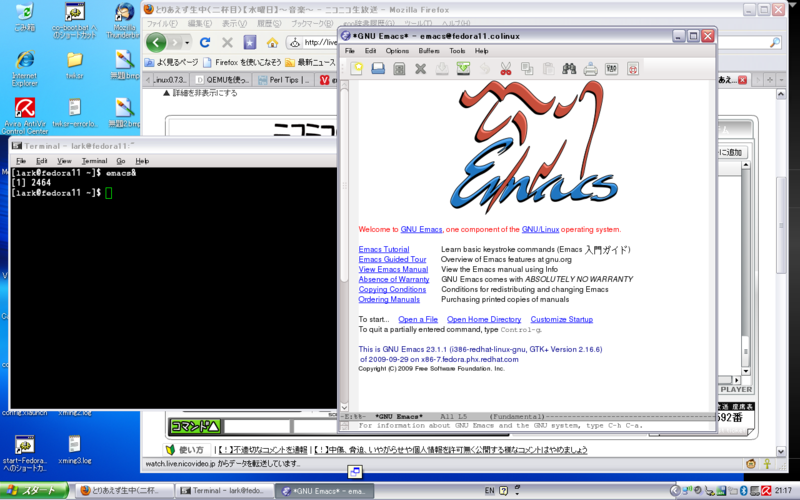800x500 pixels.
Task: Open the Absence of Warranty link
Action: pos(393,279)
